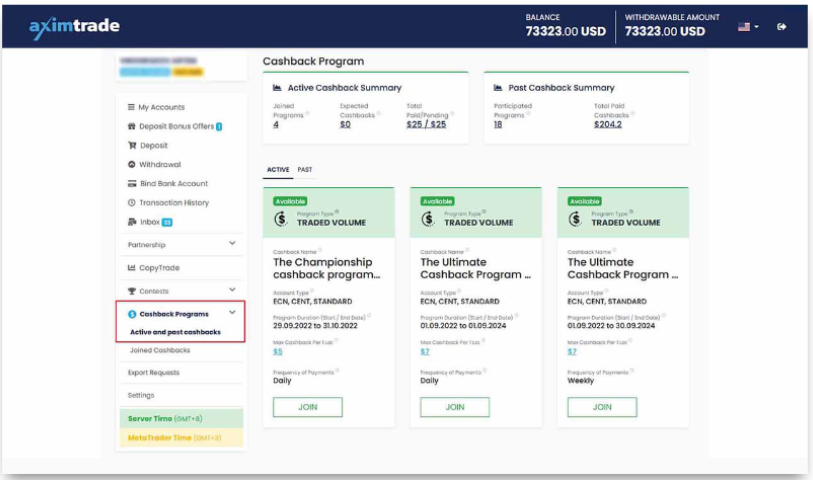Click the Deposit Bonus Offers count badge
Screen dimensions: 813x480
click(x=219, y=126)
